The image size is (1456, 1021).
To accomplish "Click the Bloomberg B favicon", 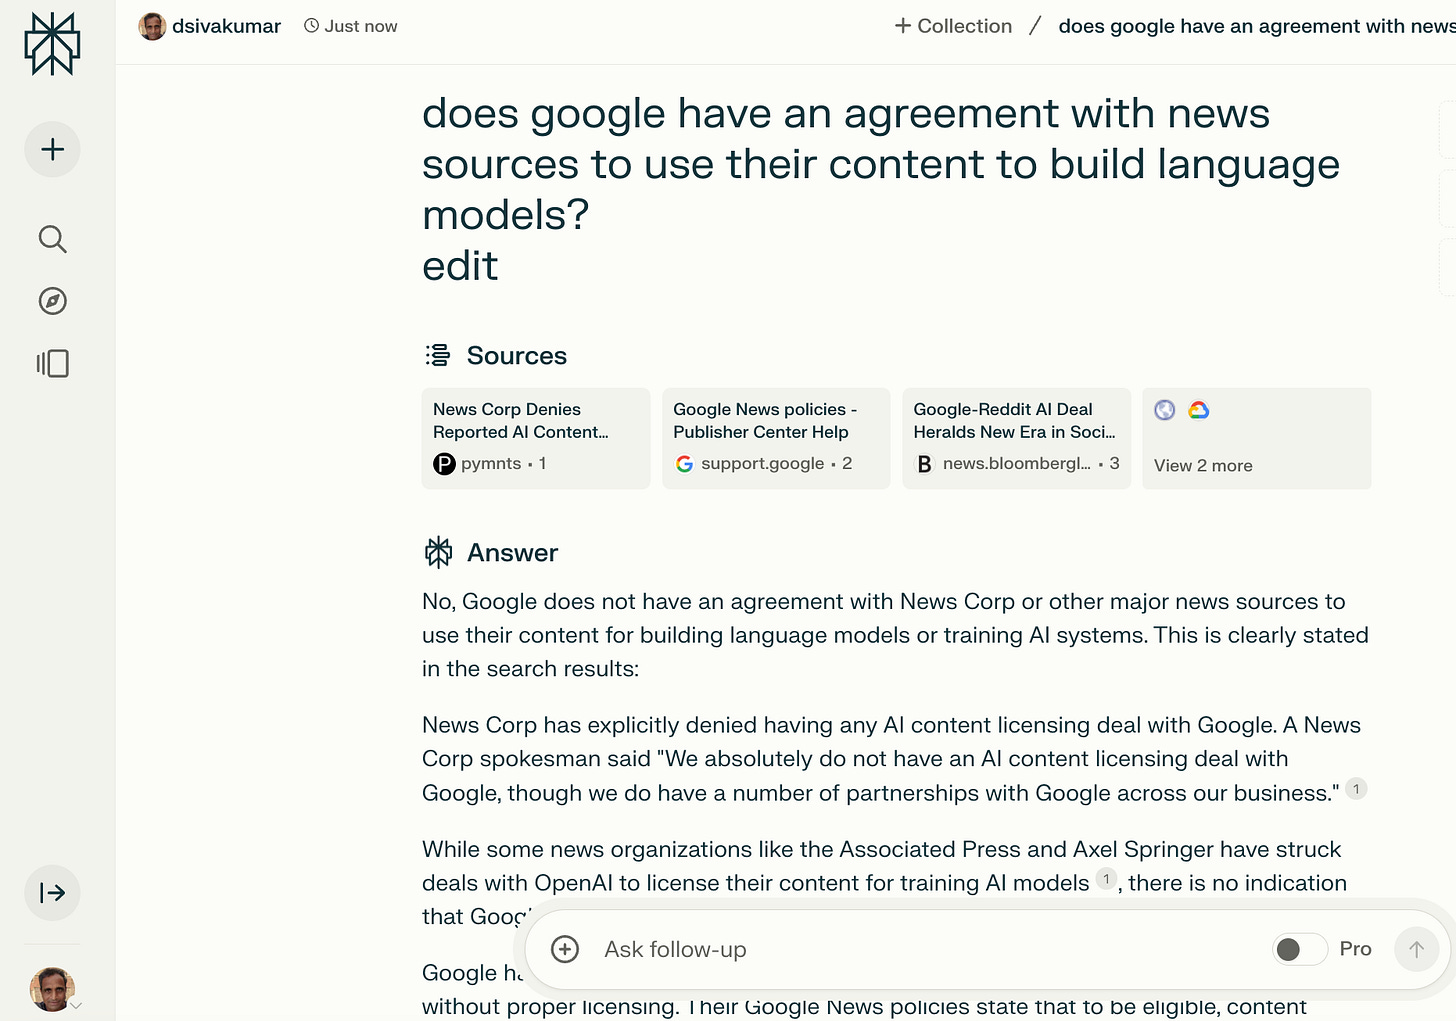I will 925,464.
